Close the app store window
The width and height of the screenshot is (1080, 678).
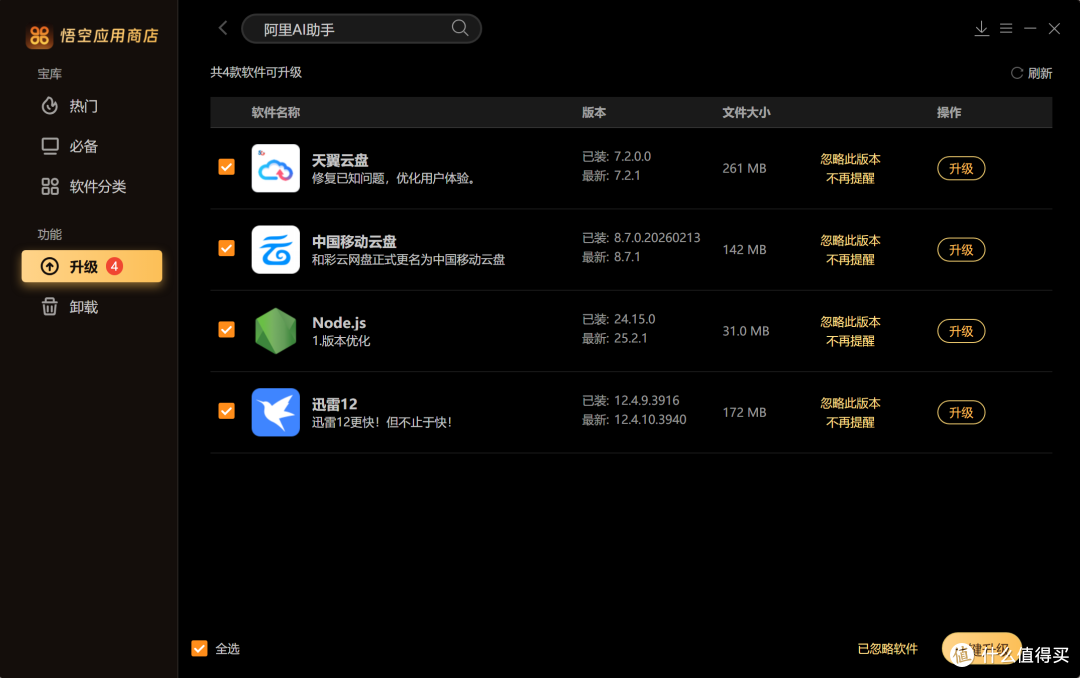point(1054,28)
